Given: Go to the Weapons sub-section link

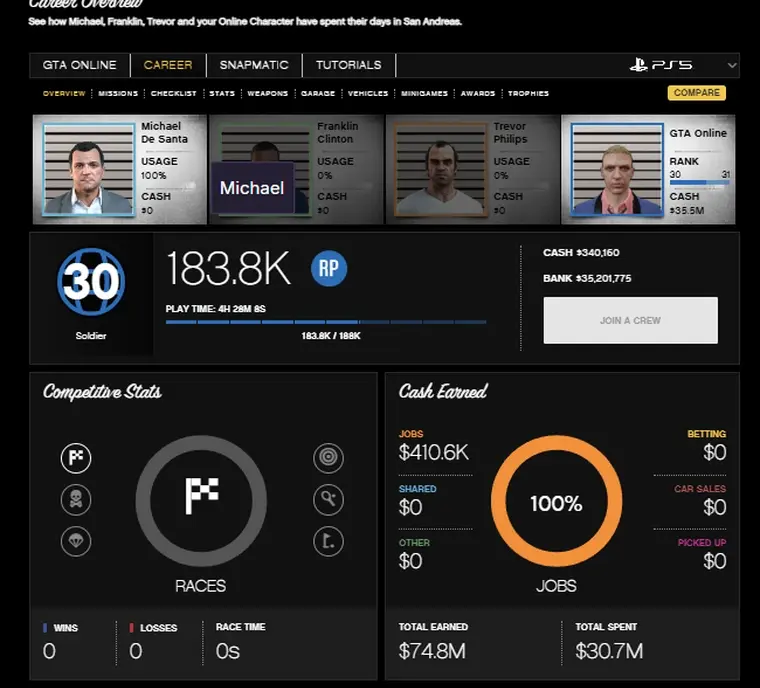Looking at the screenshot, I should tap(267, 93).
